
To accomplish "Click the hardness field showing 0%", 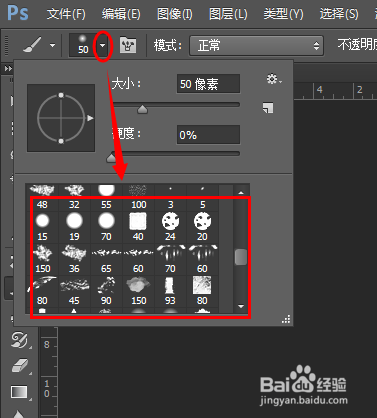I will point(208,135).
